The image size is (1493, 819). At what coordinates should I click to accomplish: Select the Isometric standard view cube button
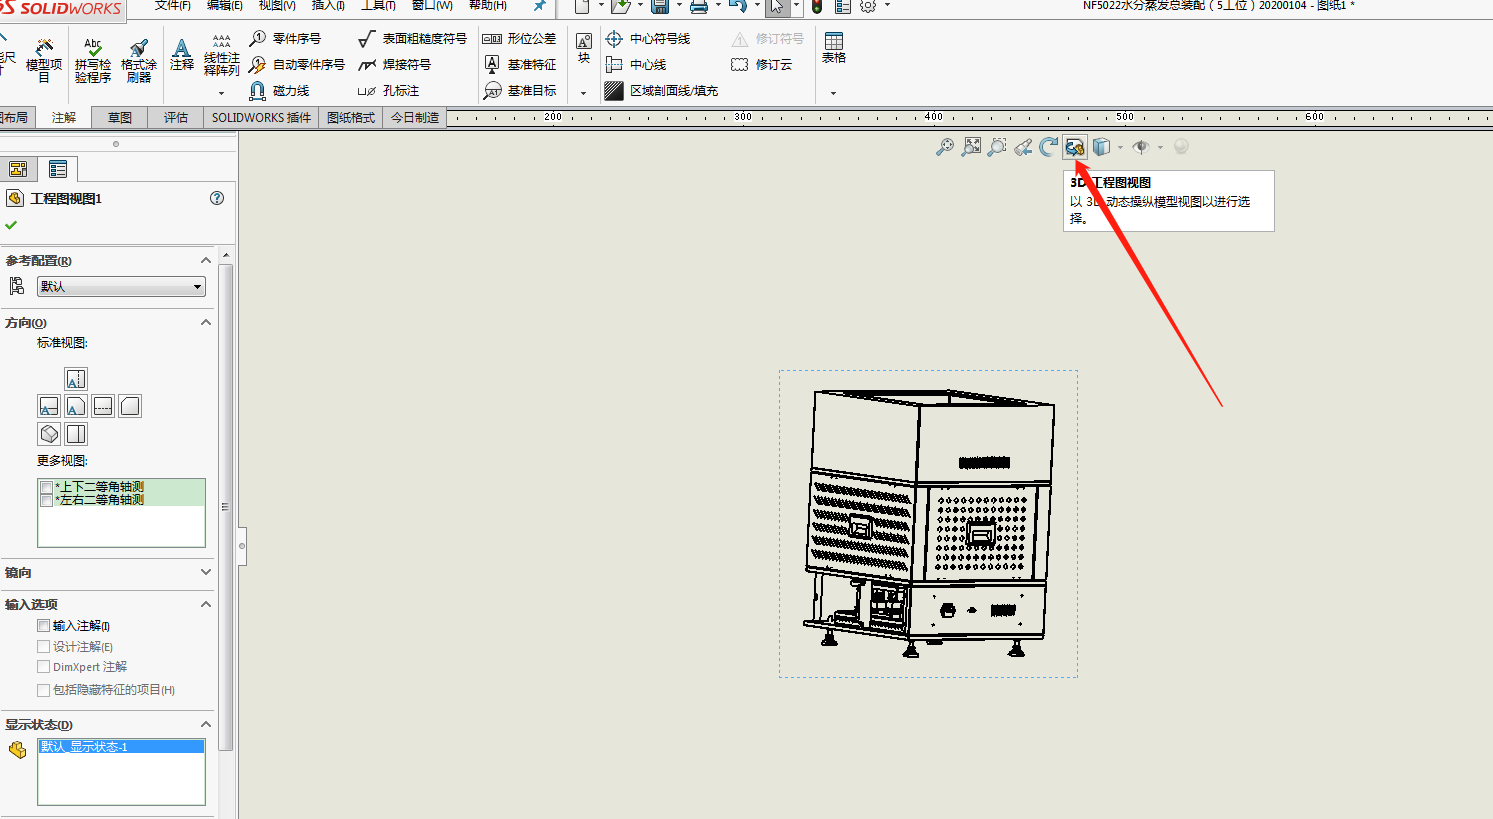[49, 434]
